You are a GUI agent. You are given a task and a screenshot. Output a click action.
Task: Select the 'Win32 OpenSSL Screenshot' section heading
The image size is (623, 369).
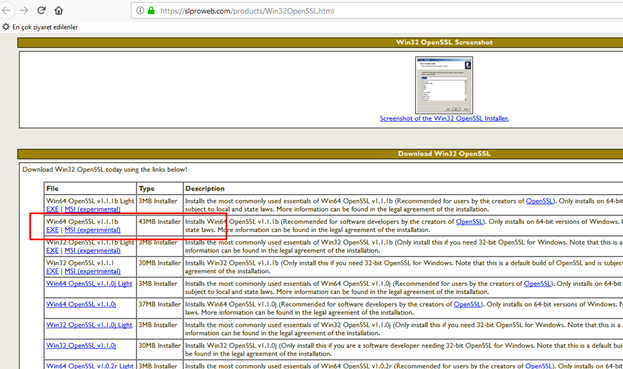[444, 43]
